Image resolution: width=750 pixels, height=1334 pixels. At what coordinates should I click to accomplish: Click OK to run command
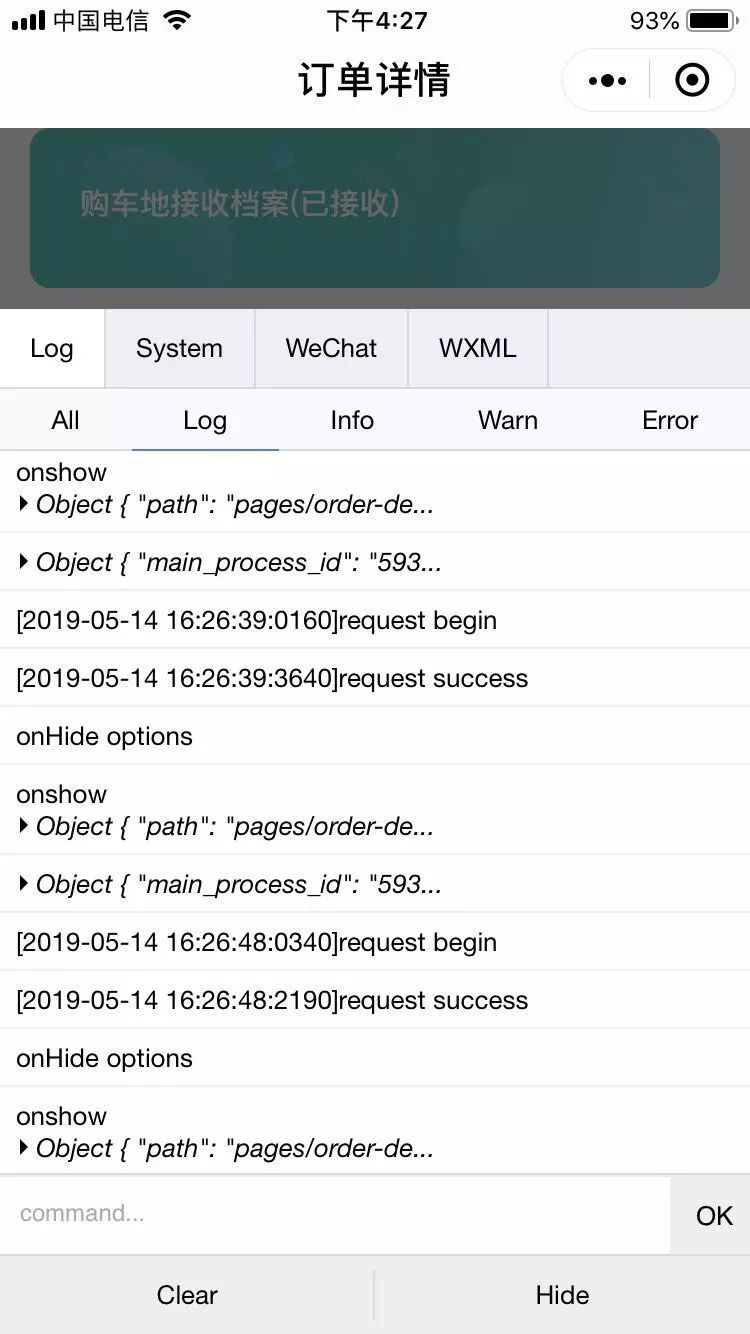click(x=714, y=1215)
